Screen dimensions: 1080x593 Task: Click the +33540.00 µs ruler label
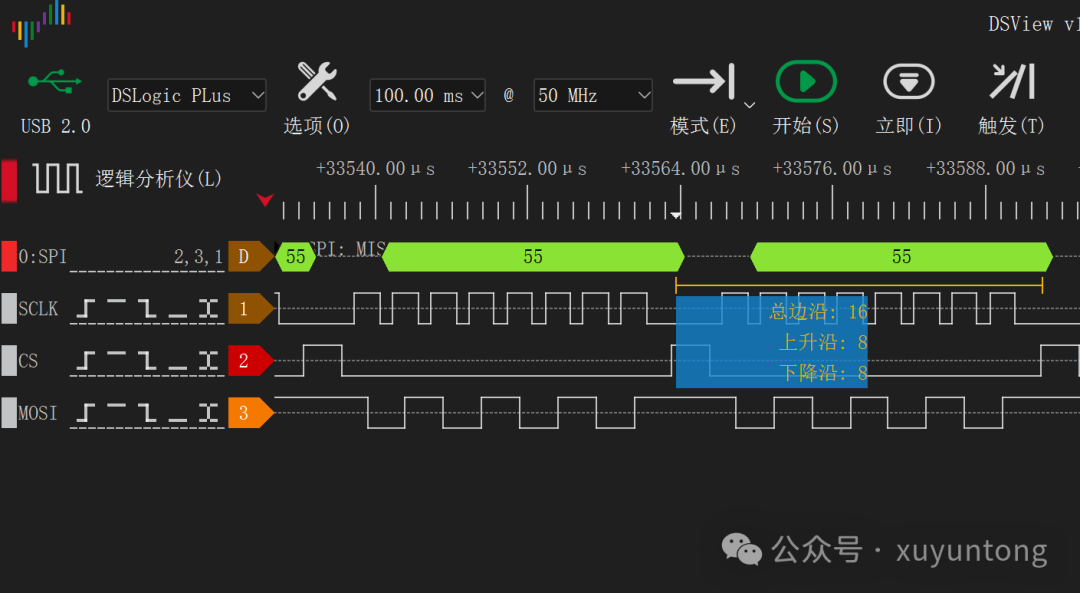click(x=375, y=169)
